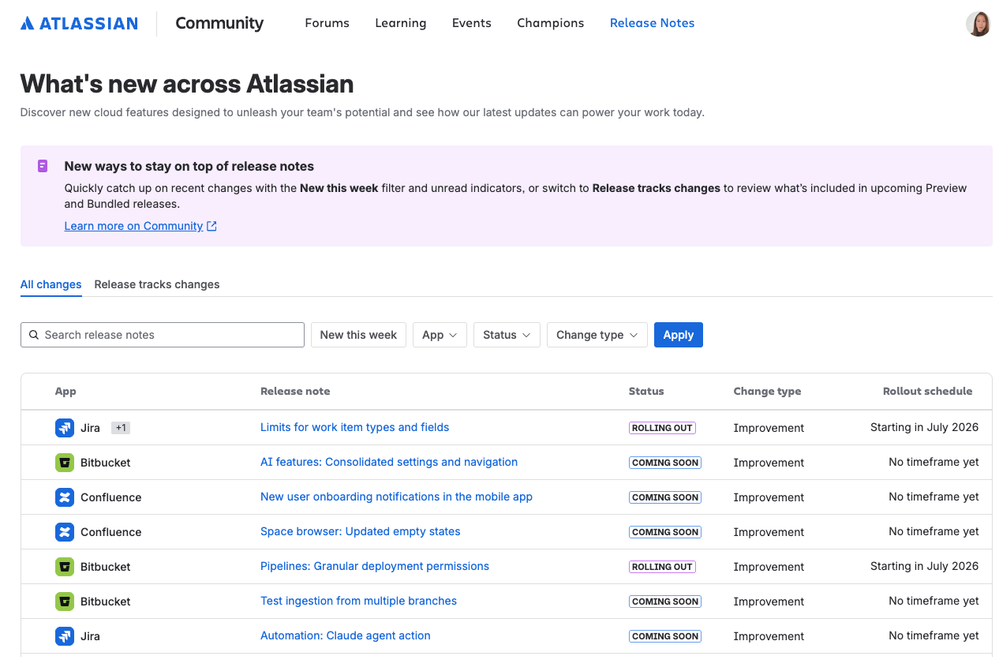
Task: Switch to the All changes tab
Action: coord(51,284)
